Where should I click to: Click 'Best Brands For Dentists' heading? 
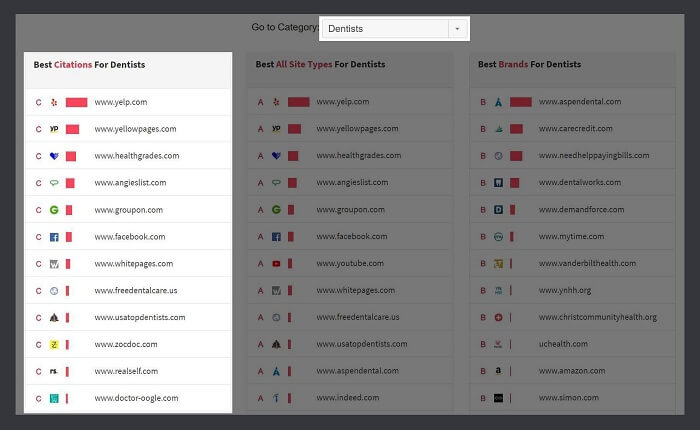click(529, 64)
